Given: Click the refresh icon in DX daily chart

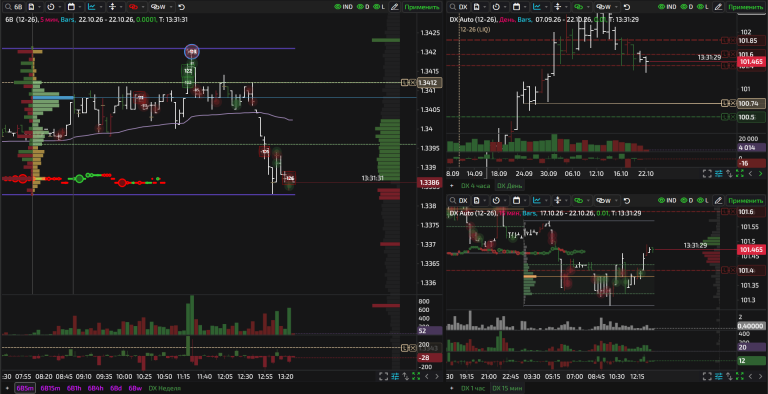Looking at the screenshot, I should pos(627,7).
